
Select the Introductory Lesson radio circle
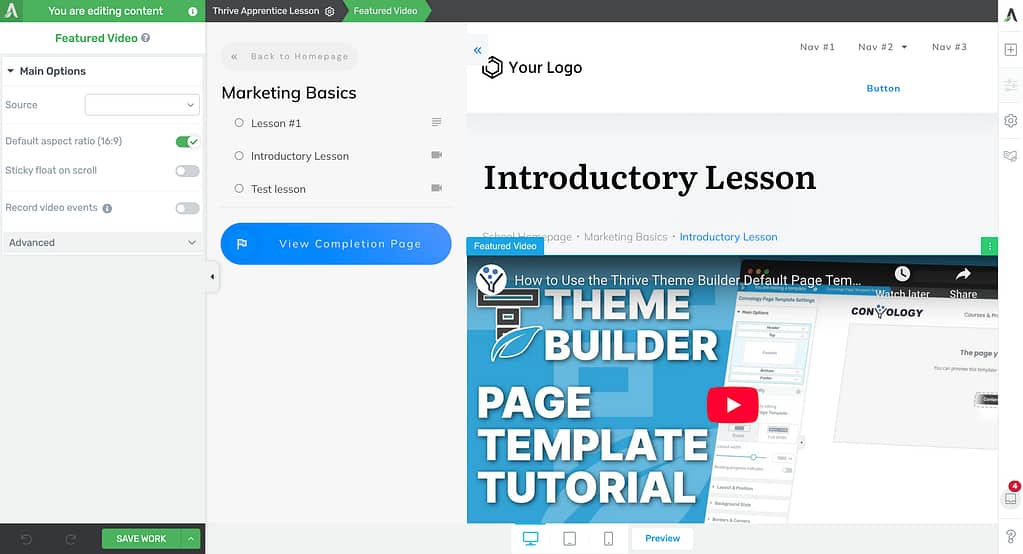(239, 155)
